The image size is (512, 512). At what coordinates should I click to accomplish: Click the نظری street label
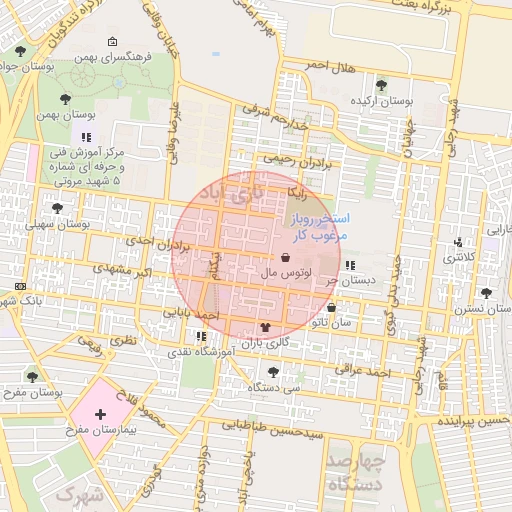123,341
